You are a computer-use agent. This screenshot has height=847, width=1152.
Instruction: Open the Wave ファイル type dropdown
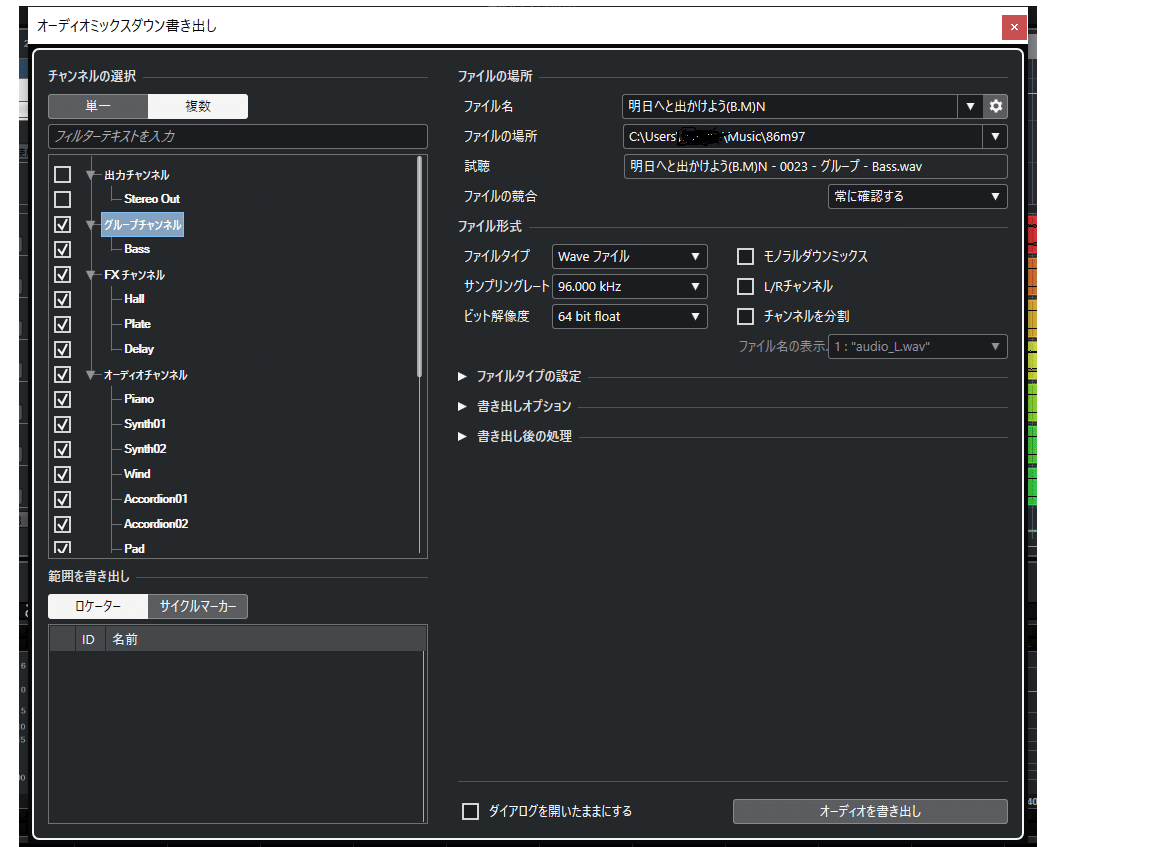tap(630, 256)
